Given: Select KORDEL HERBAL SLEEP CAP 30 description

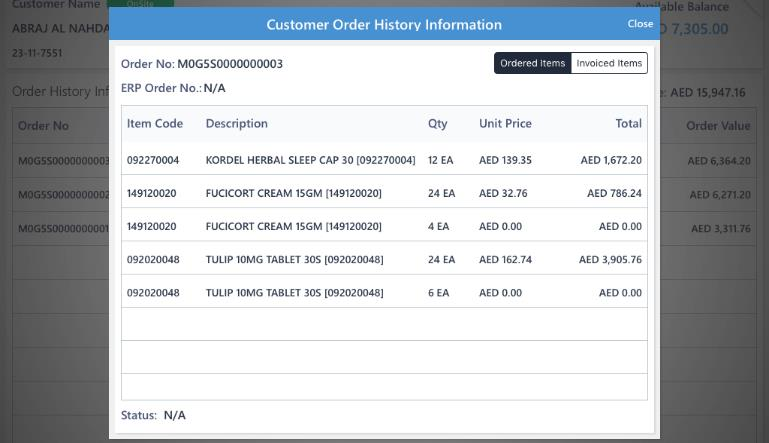Looking at the screenshot, I should tap(310, 160).
